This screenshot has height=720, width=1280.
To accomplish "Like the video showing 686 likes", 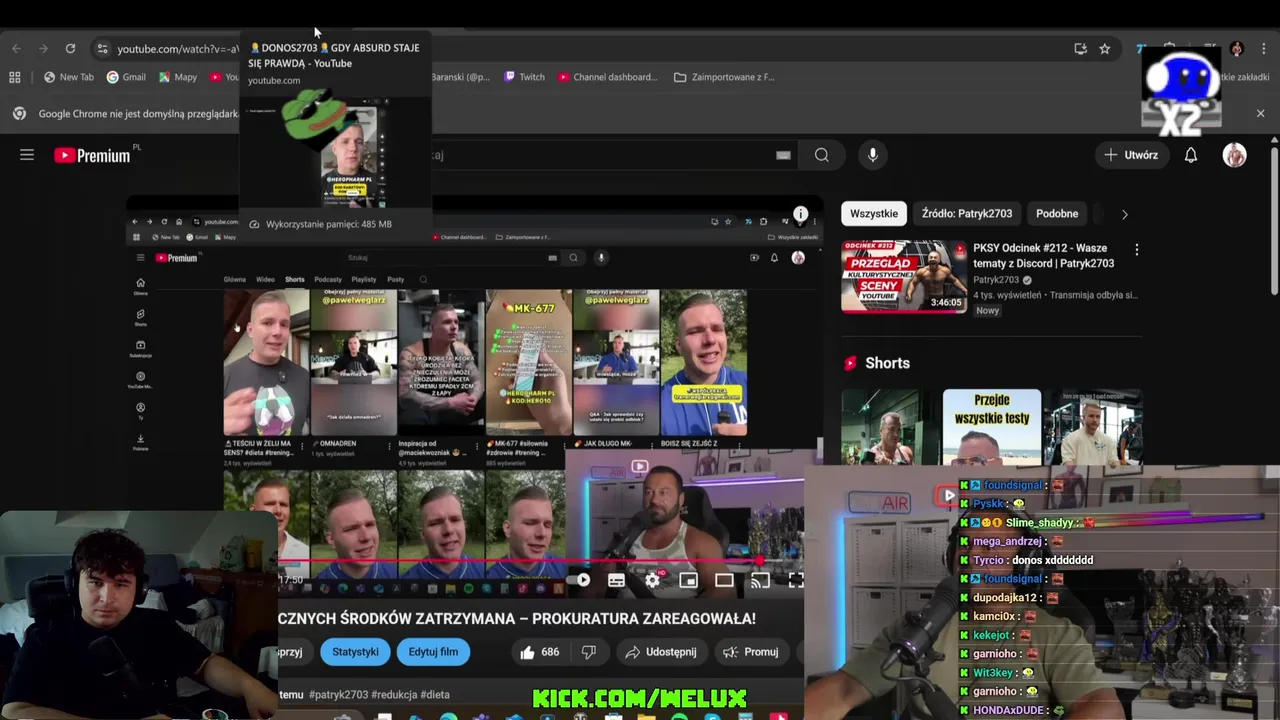I will pos(539,652).
